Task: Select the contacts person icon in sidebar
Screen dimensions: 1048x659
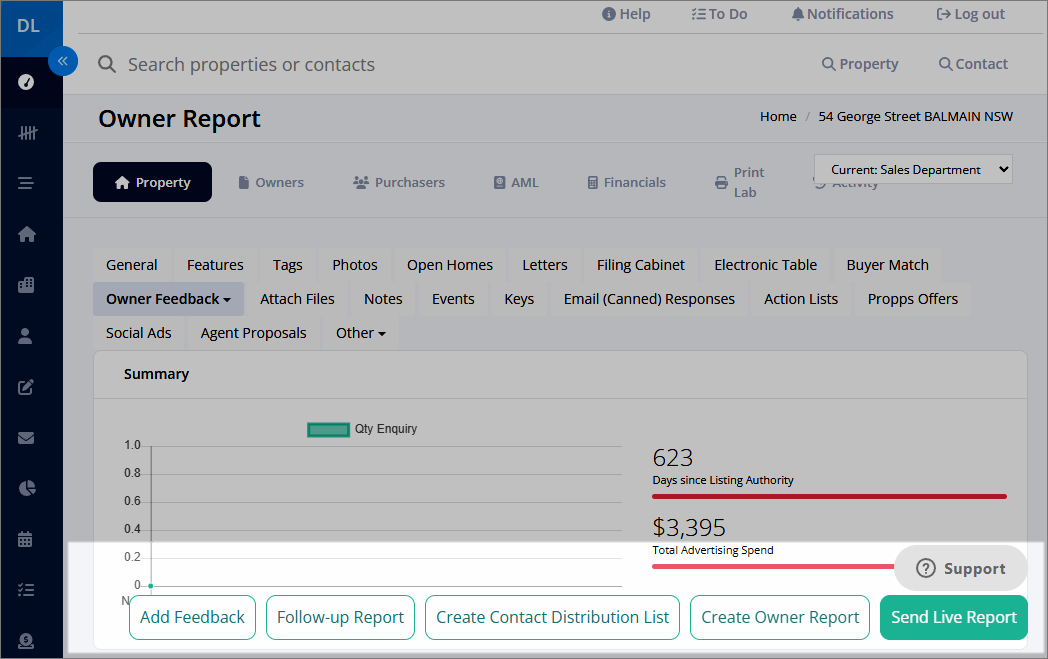Action: (26, 336)
